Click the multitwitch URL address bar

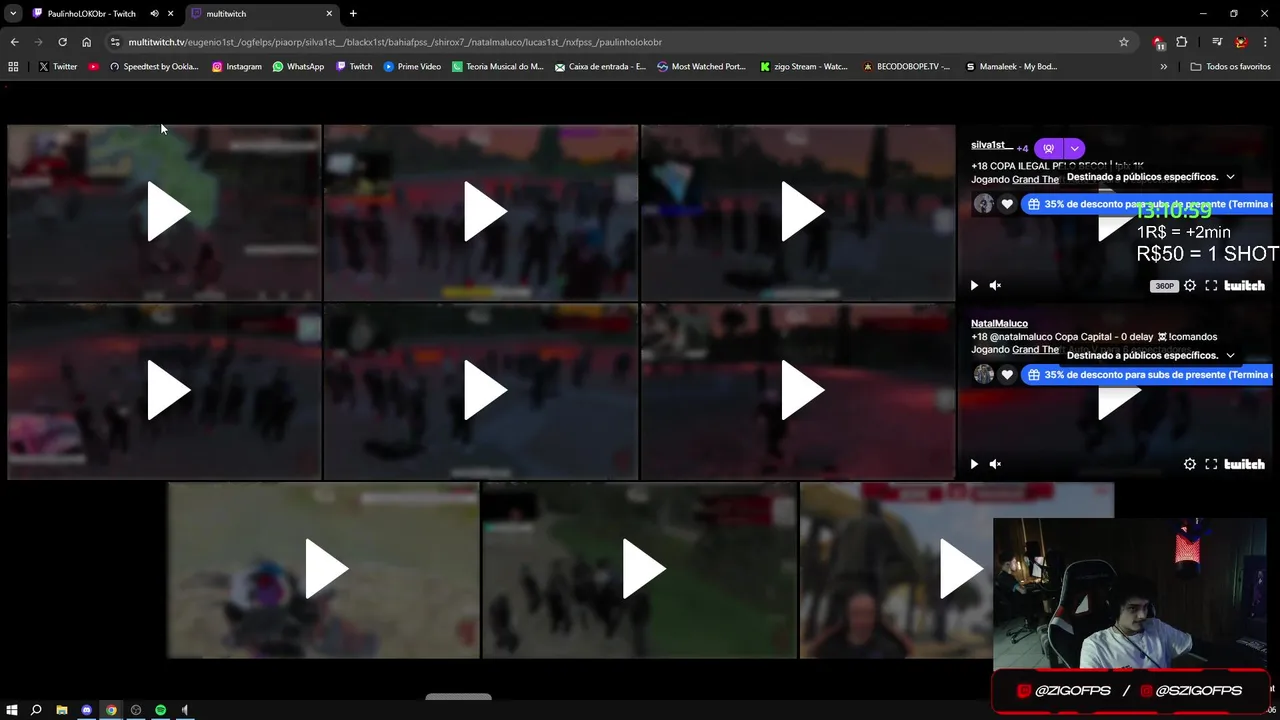[x=620, y=42]
